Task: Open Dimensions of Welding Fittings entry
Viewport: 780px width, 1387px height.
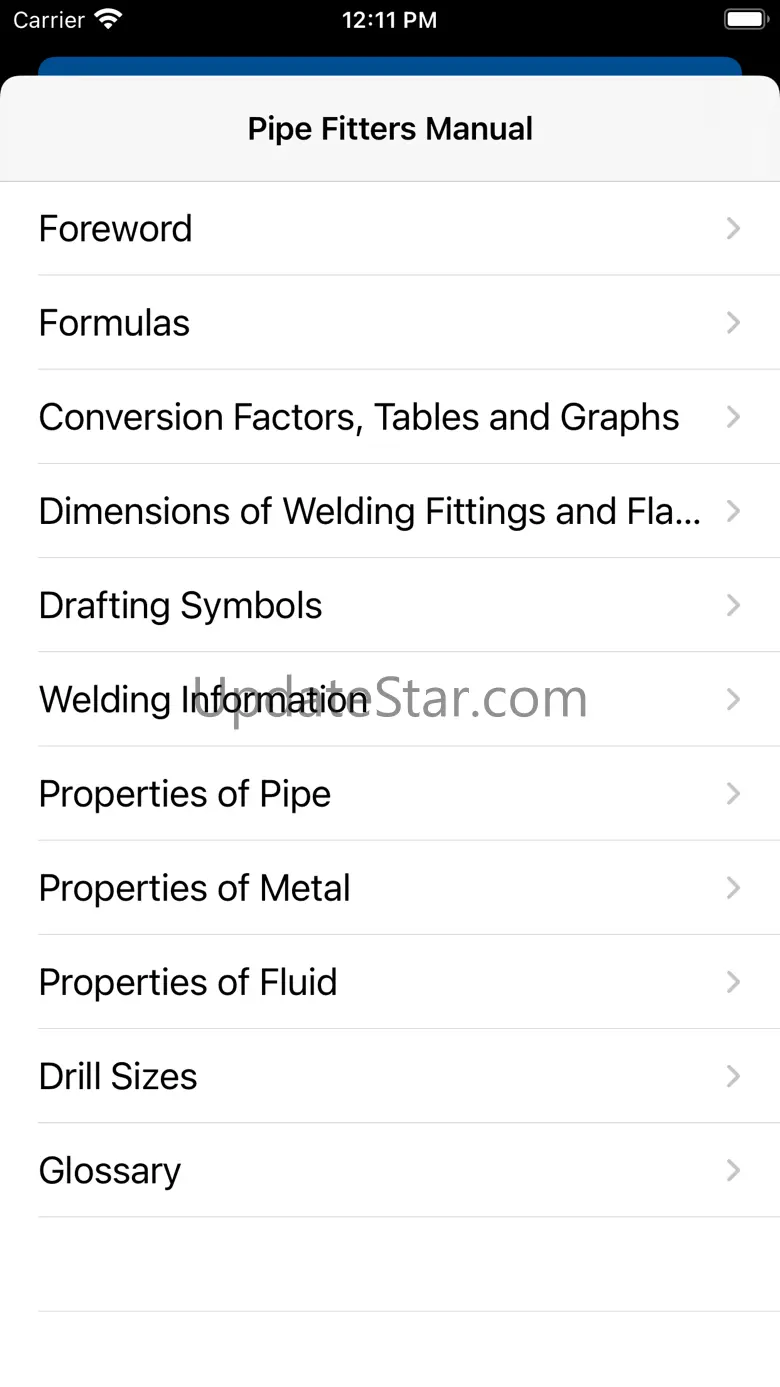Action: click(x=369, y=511)
